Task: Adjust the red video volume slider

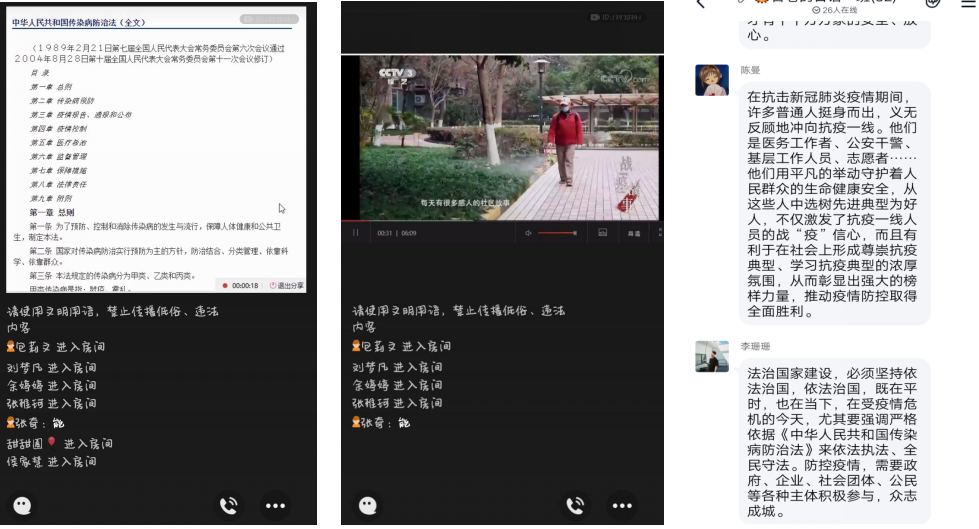Action: pyautogui.click(x=558, y=233)
